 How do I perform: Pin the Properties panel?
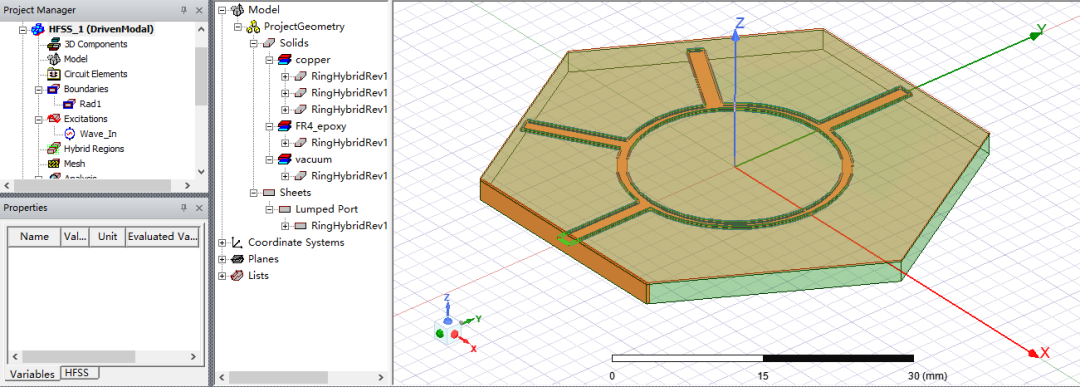184,208
